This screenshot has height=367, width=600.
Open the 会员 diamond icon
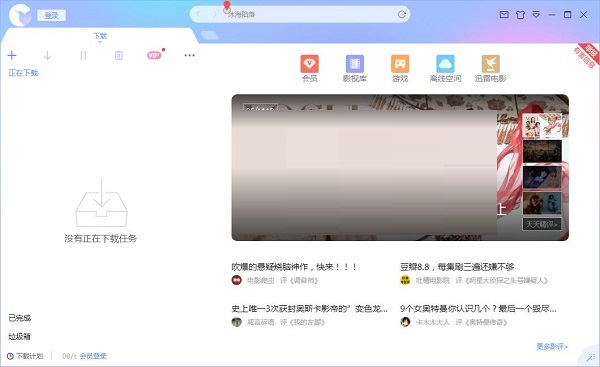point(309,69)
